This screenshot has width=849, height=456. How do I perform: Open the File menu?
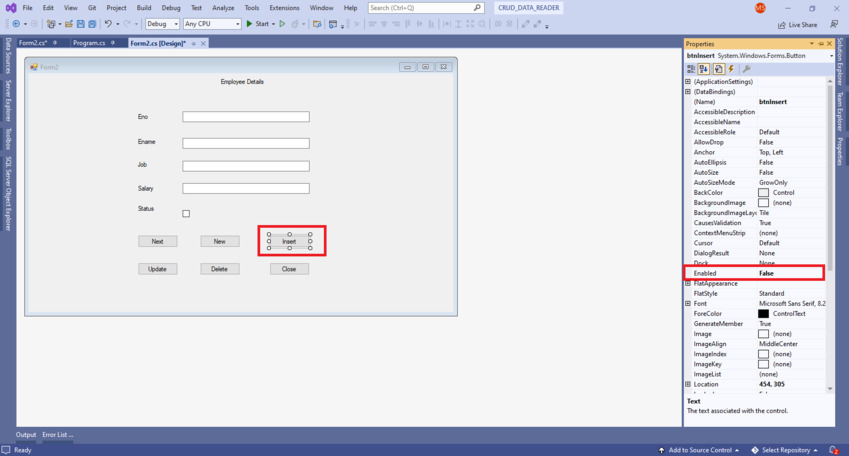coord(27,8)
